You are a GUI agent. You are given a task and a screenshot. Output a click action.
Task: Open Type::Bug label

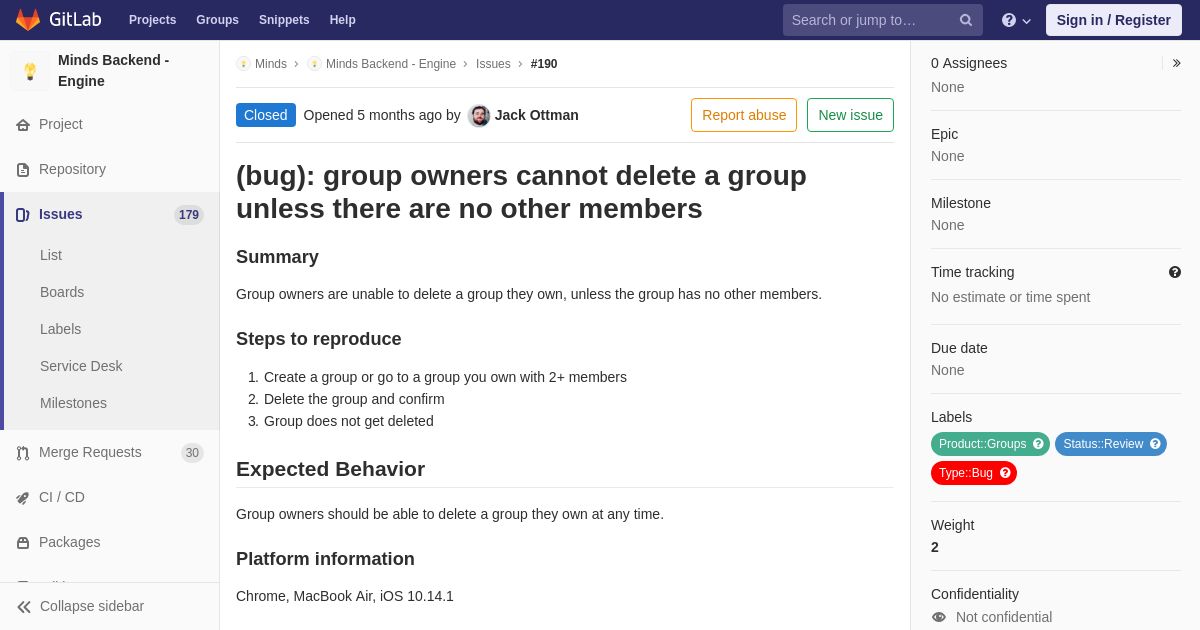coord(965,473)
